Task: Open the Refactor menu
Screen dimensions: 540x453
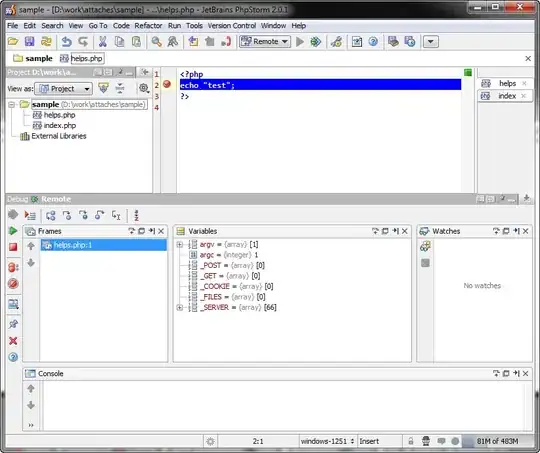Action: click(x=148, y=25)
